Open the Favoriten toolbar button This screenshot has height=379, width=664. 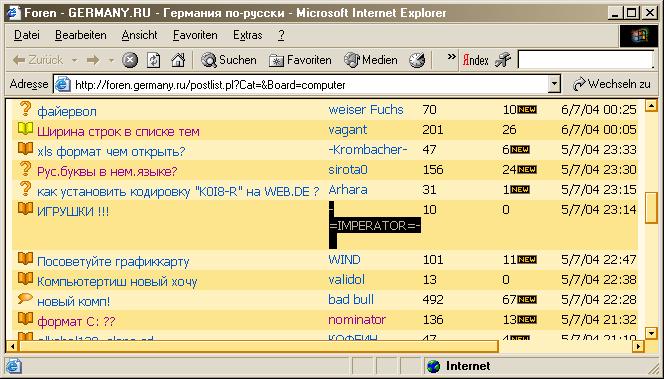(300, 60)
